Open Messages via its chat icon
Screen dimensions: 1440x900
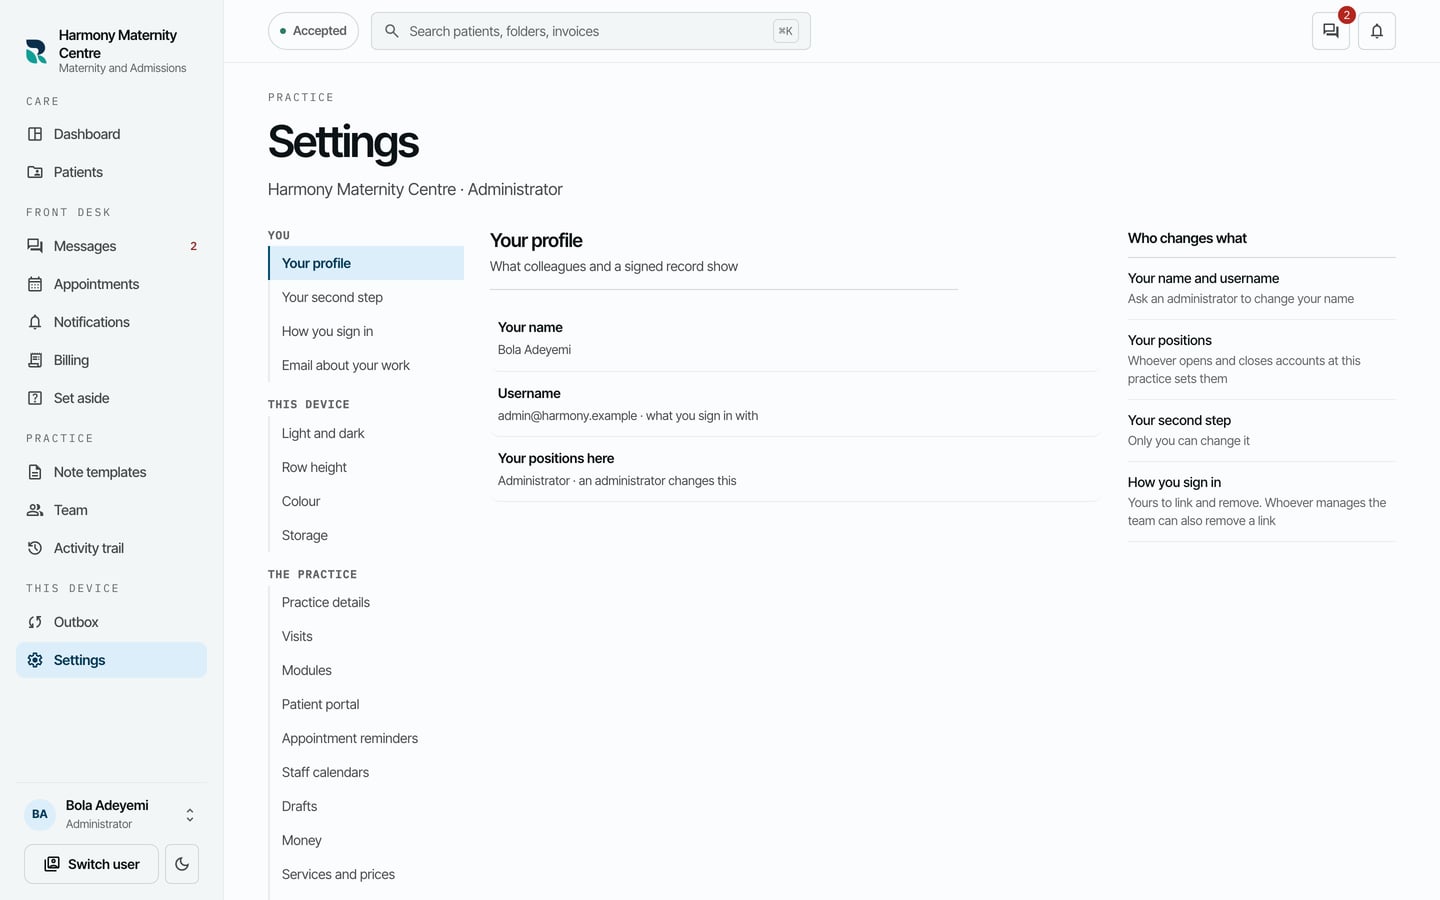click(35, 246)
